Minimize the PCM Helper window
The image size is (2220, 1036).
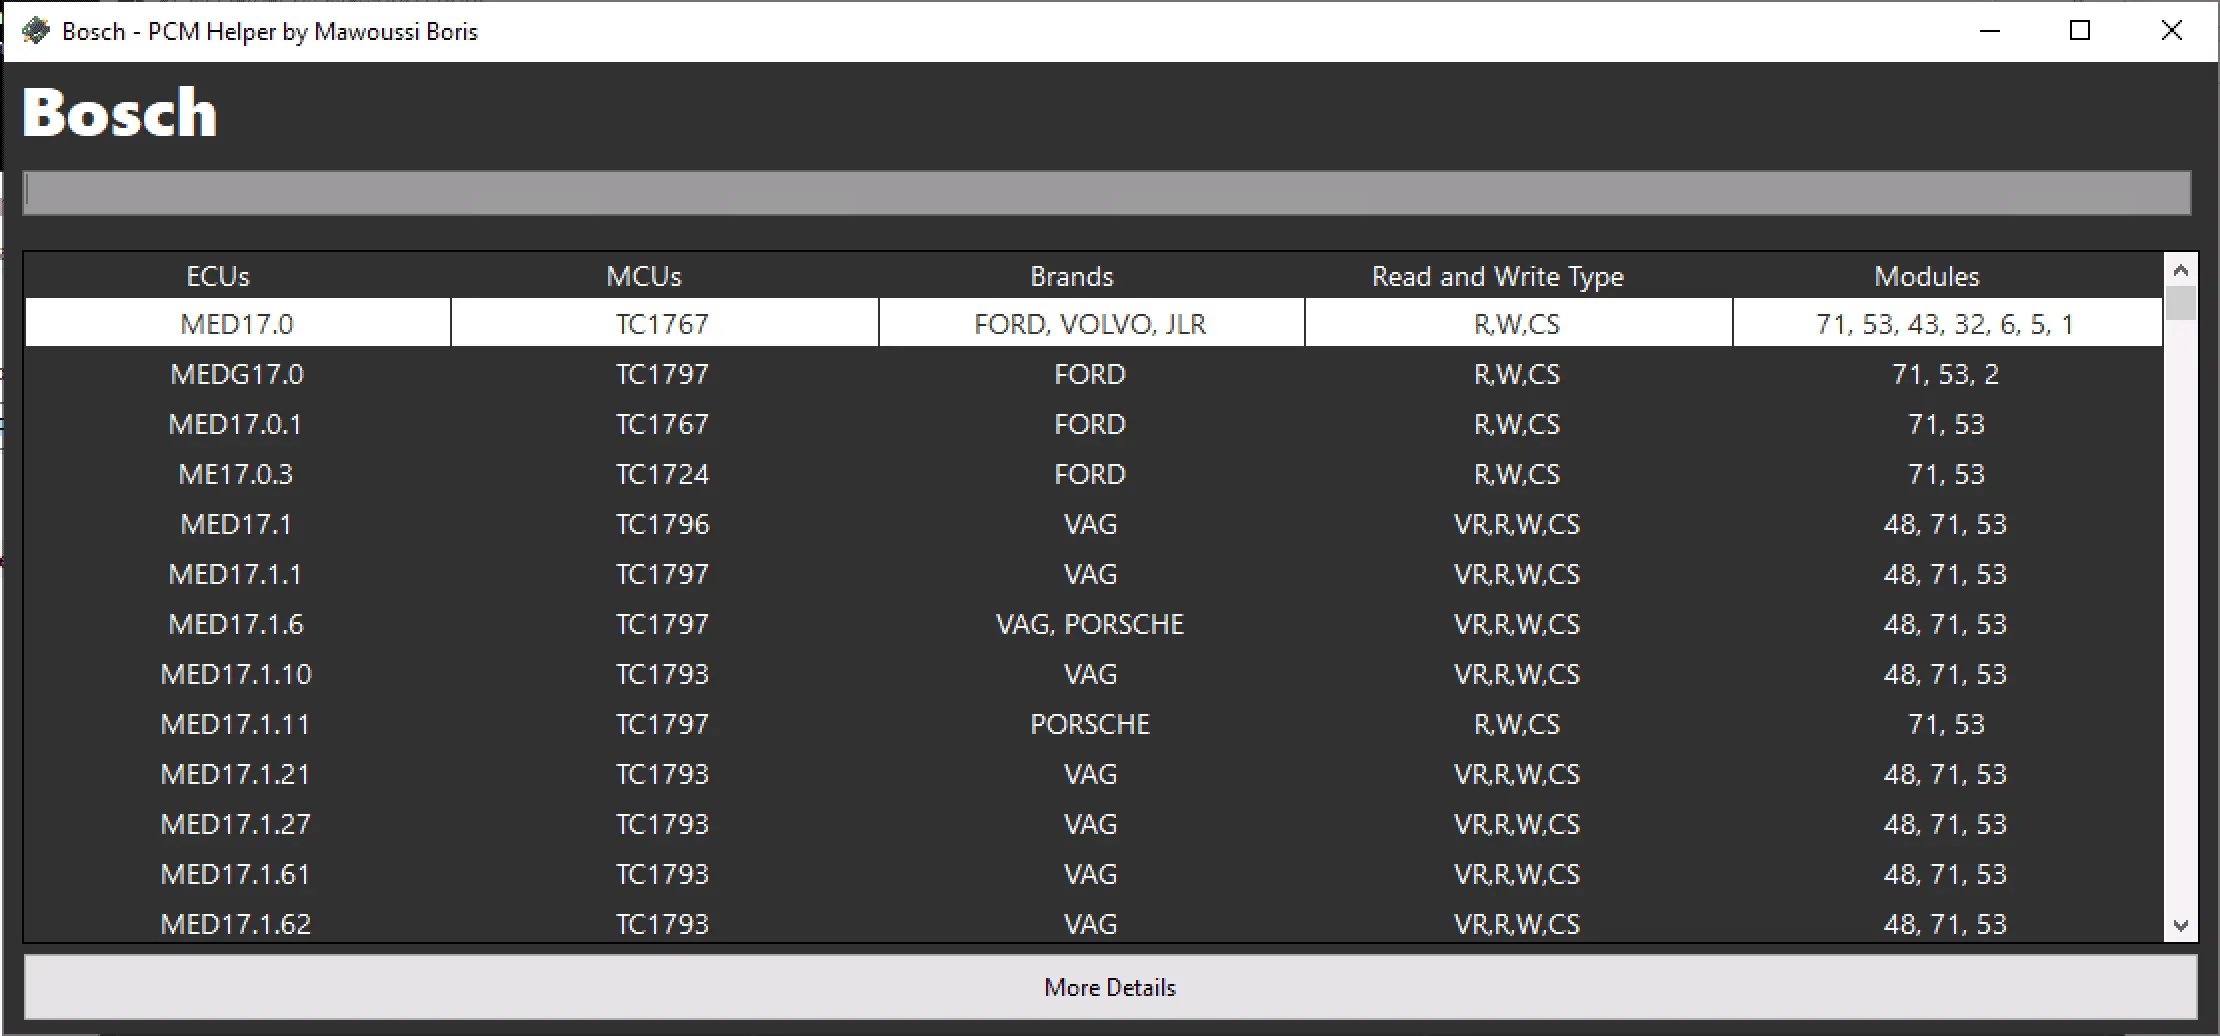[x=1990, y=31]
